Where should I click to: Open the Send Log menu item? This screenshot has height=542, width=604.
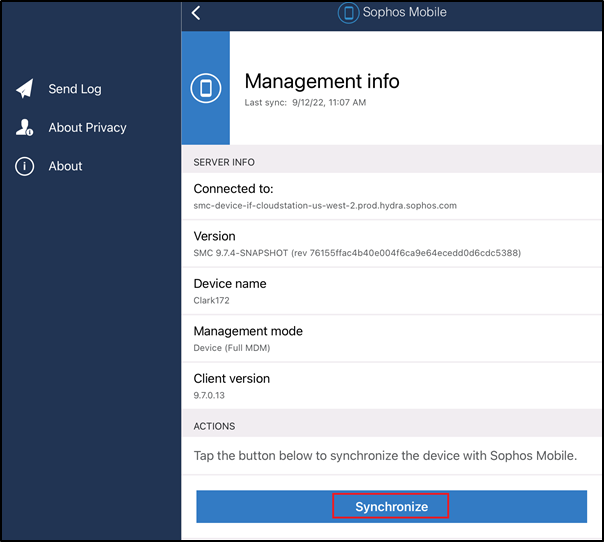[x=75, y=89]
